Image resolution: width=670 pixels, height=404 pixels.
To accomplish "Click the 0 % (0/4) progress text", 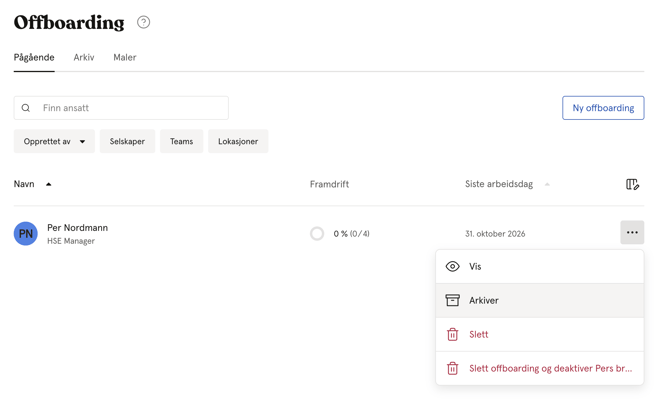I will click(352, 234).
